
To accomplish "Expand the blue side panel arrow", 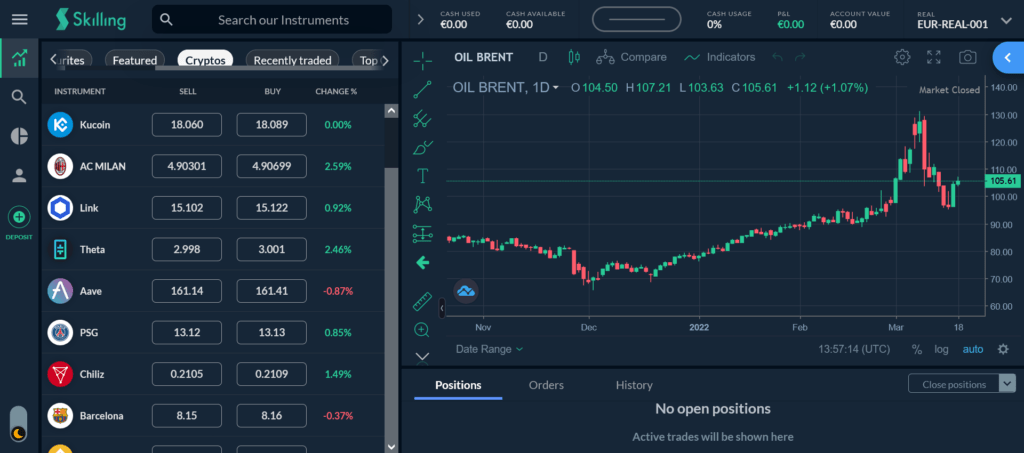I will click(x=1008, y=57).
